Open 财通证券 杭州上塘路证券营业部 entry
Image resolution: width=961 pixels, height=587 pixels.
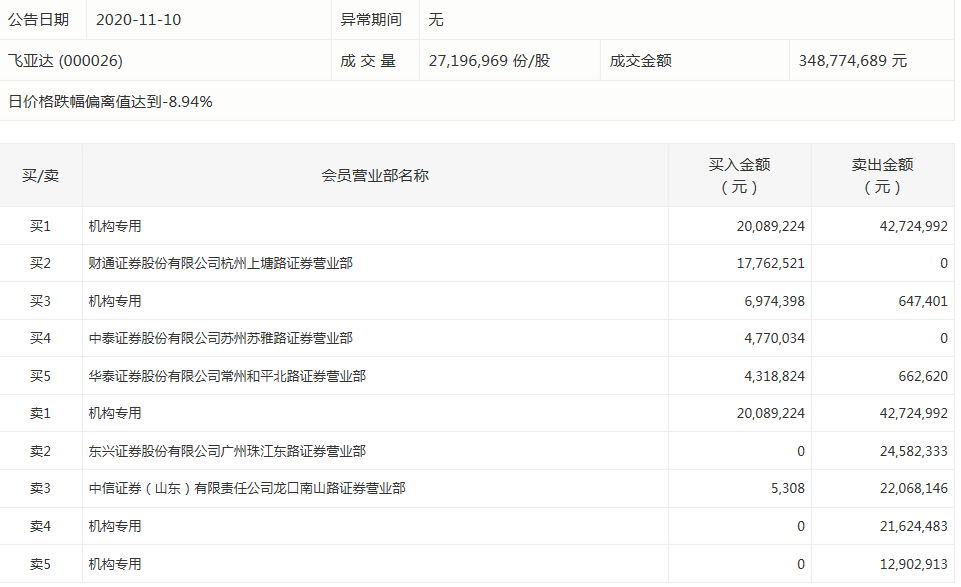click(x=220, y=264)
